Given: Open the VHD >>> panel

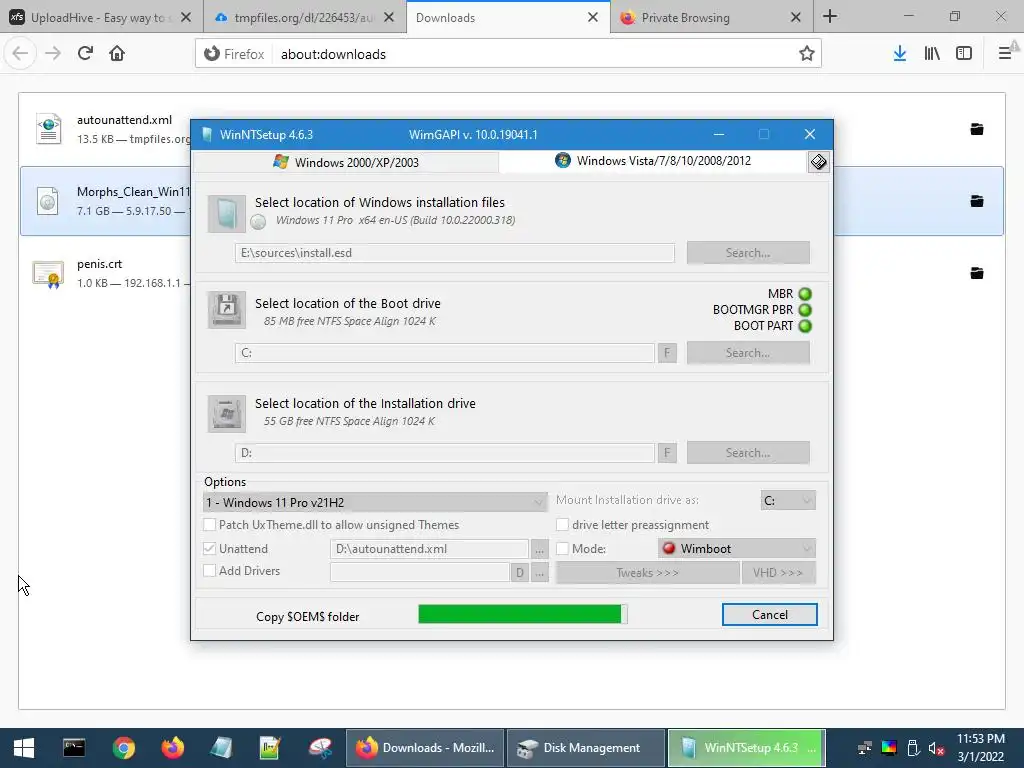Looking at the screenshot, I should (778, 573).
